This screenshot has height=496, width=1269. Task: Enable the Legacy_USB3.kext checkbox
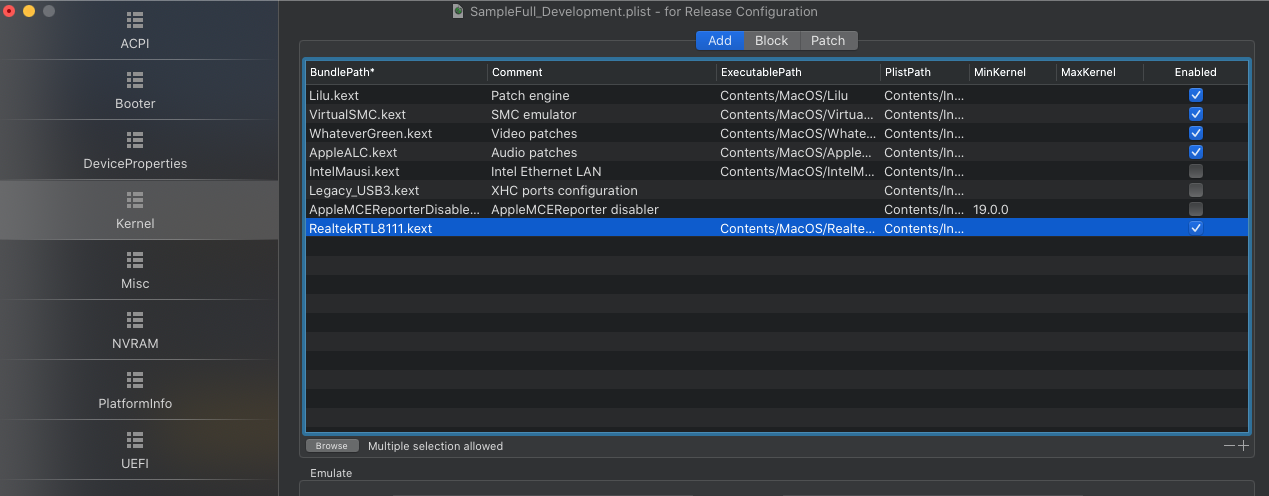[1196, 190]
